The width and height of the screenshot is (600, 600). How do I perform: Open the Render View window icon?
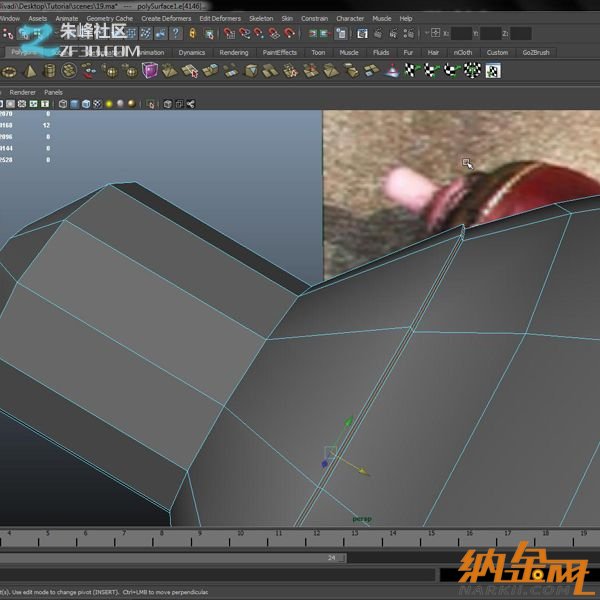tap(362, 34)
